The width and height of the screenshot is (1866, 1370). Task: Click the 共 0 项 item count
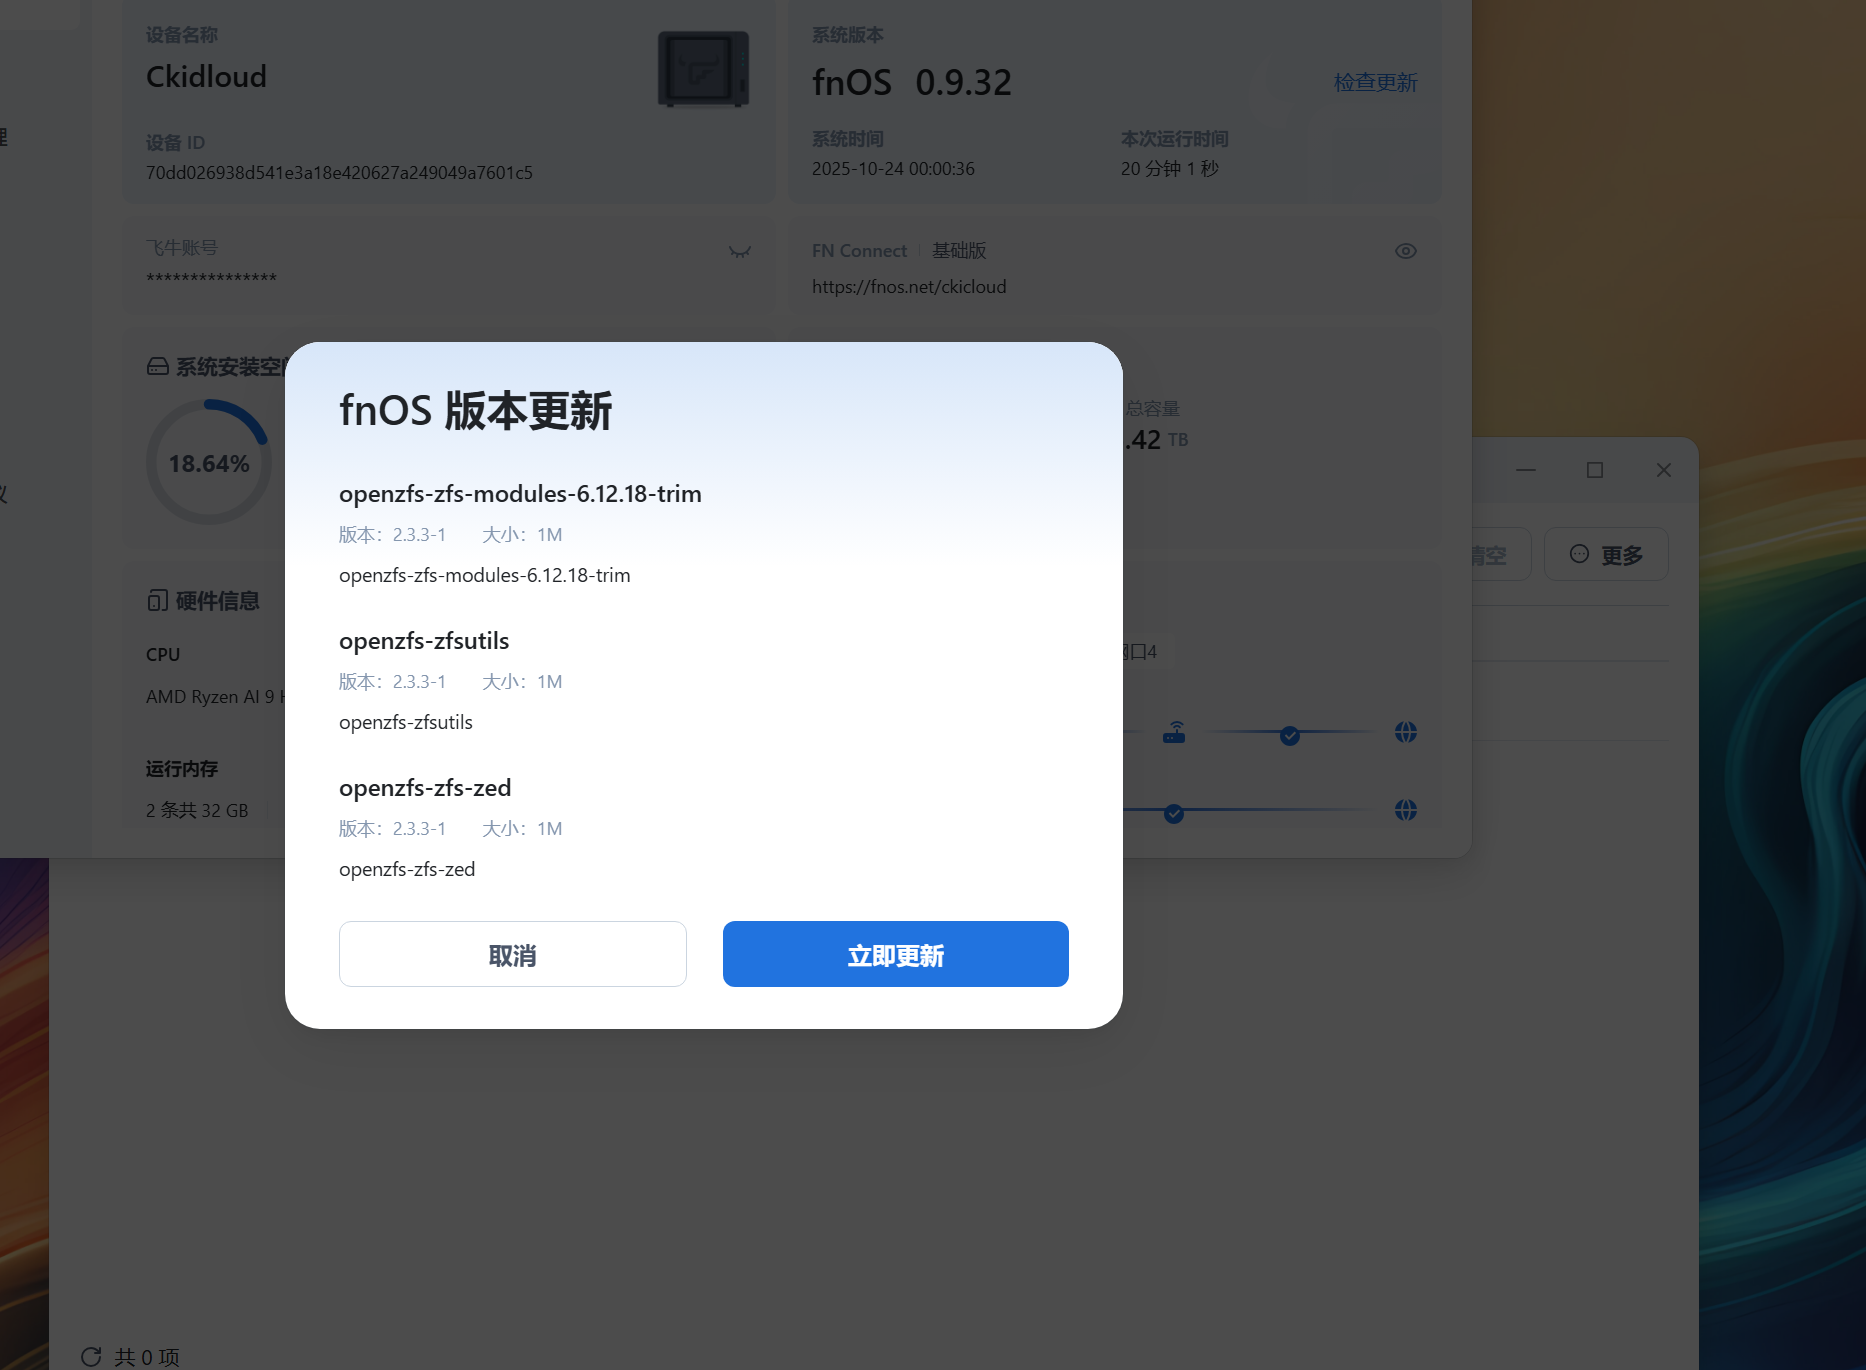(147, 1357)
